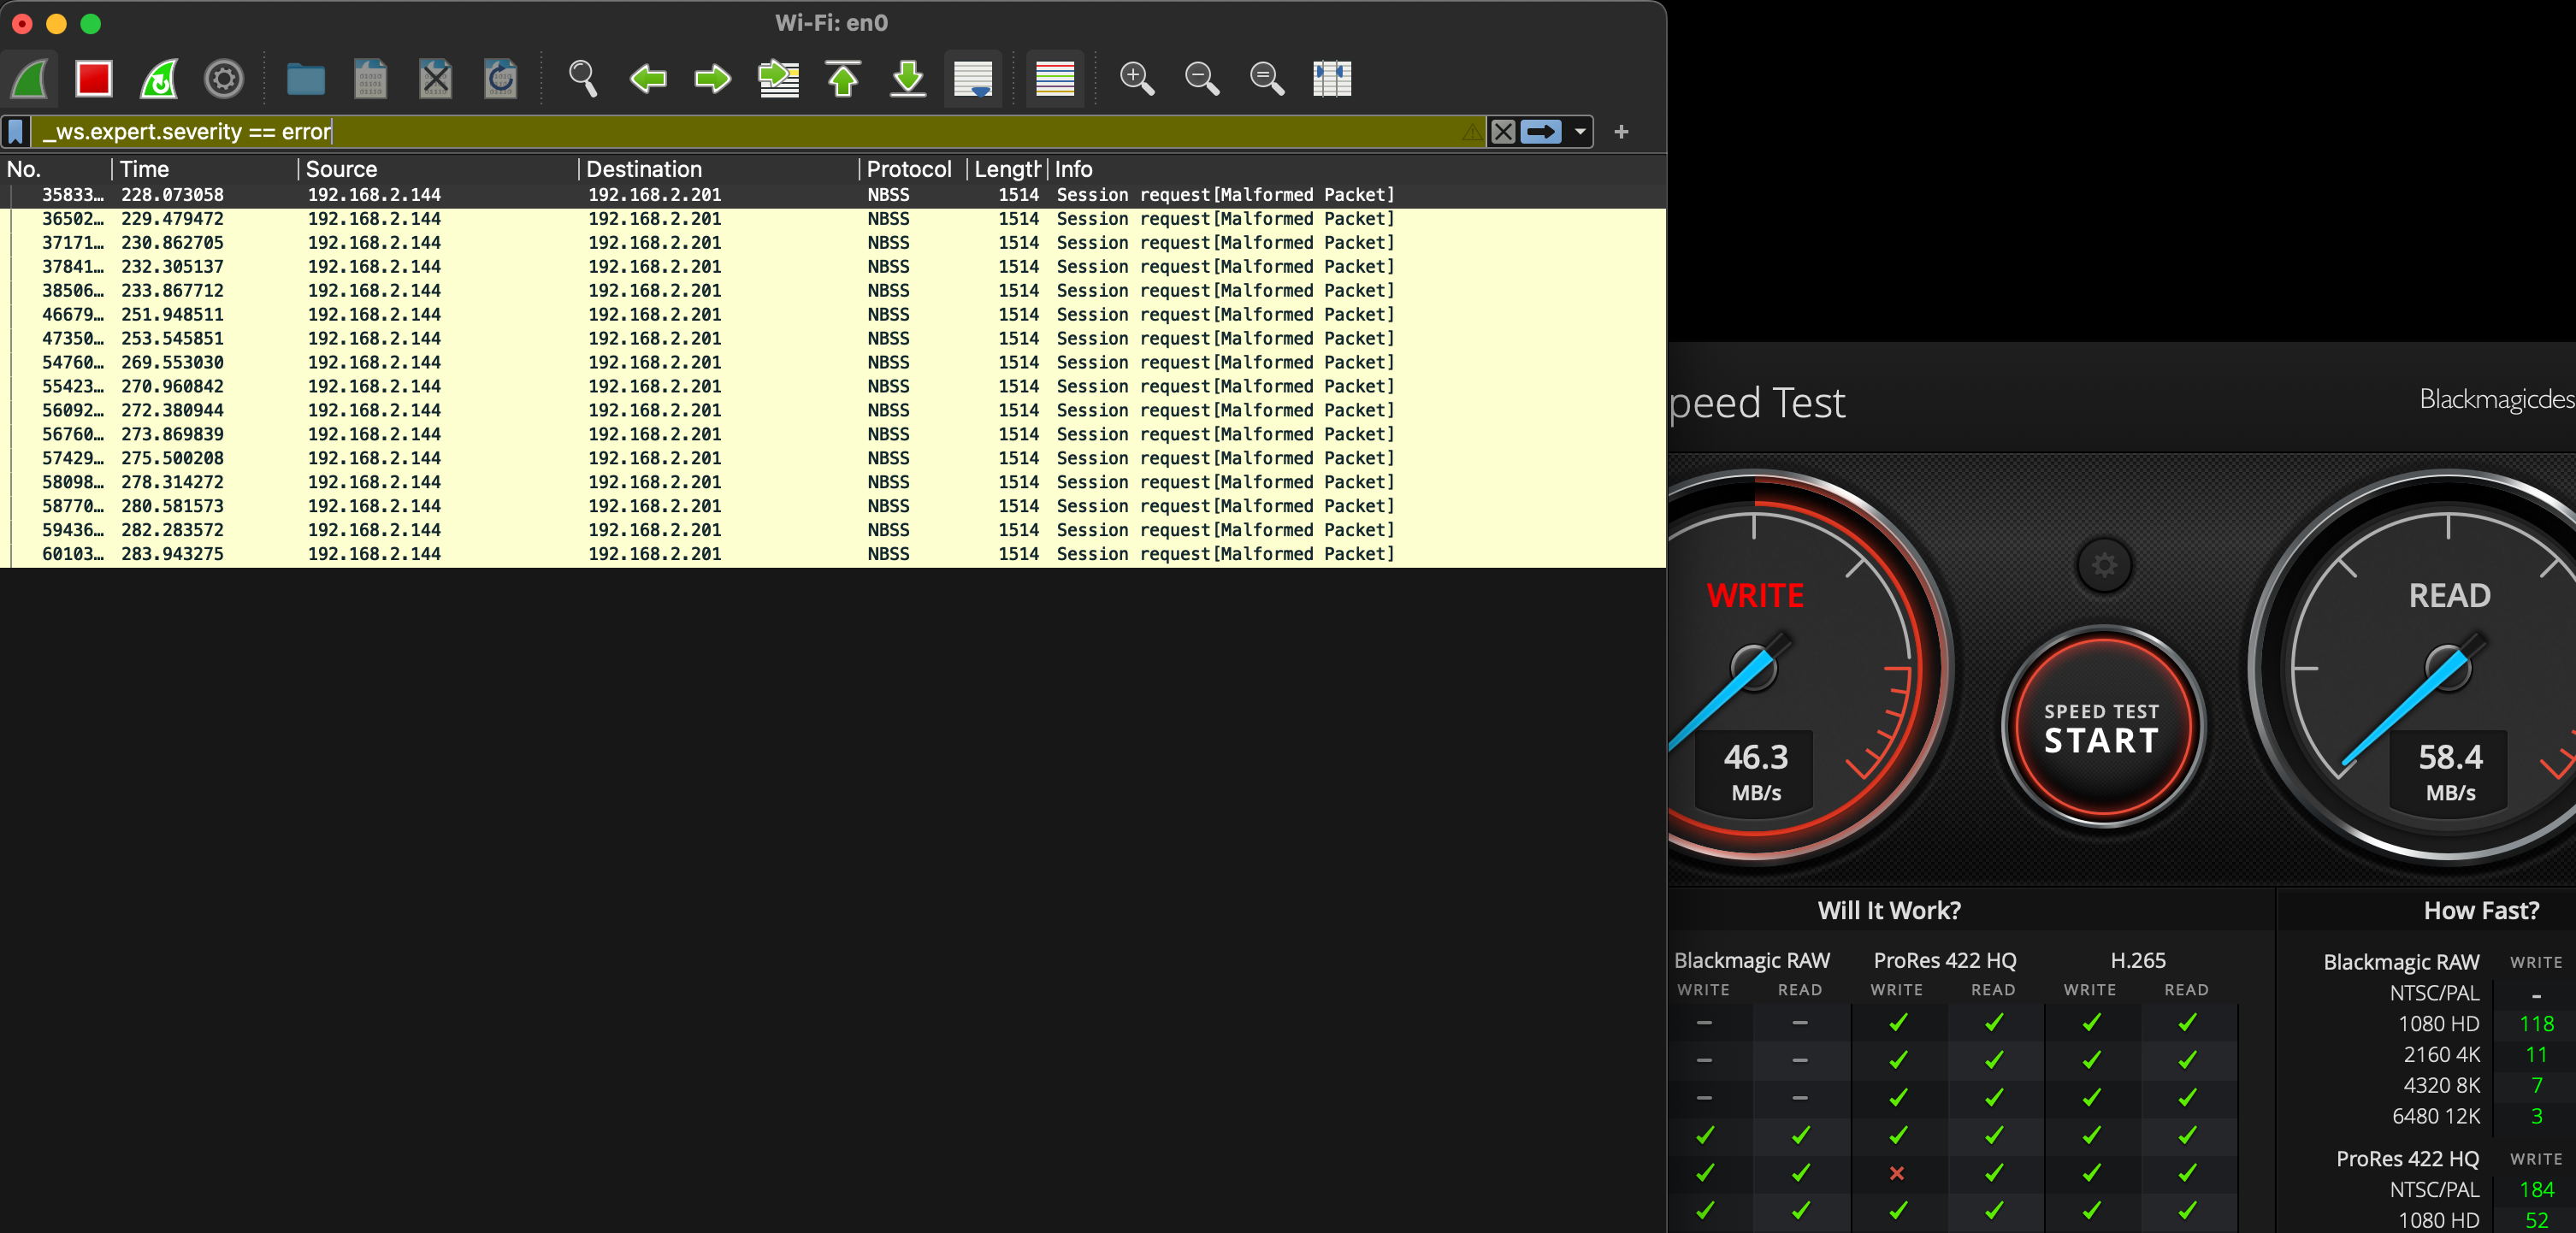Toggle auto-scroll during live capture

pyautogui.click(x=972, y=78)
